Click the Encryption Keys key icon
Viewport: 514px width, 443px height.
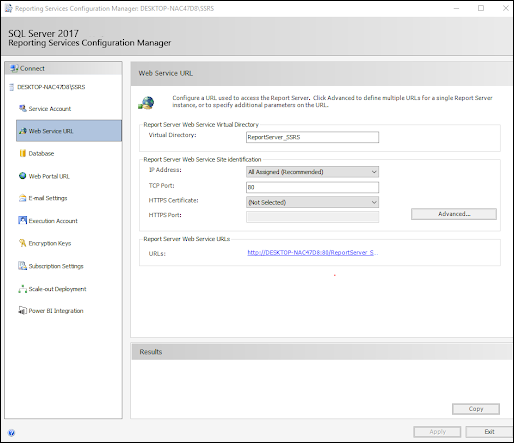tap(22, 243)
